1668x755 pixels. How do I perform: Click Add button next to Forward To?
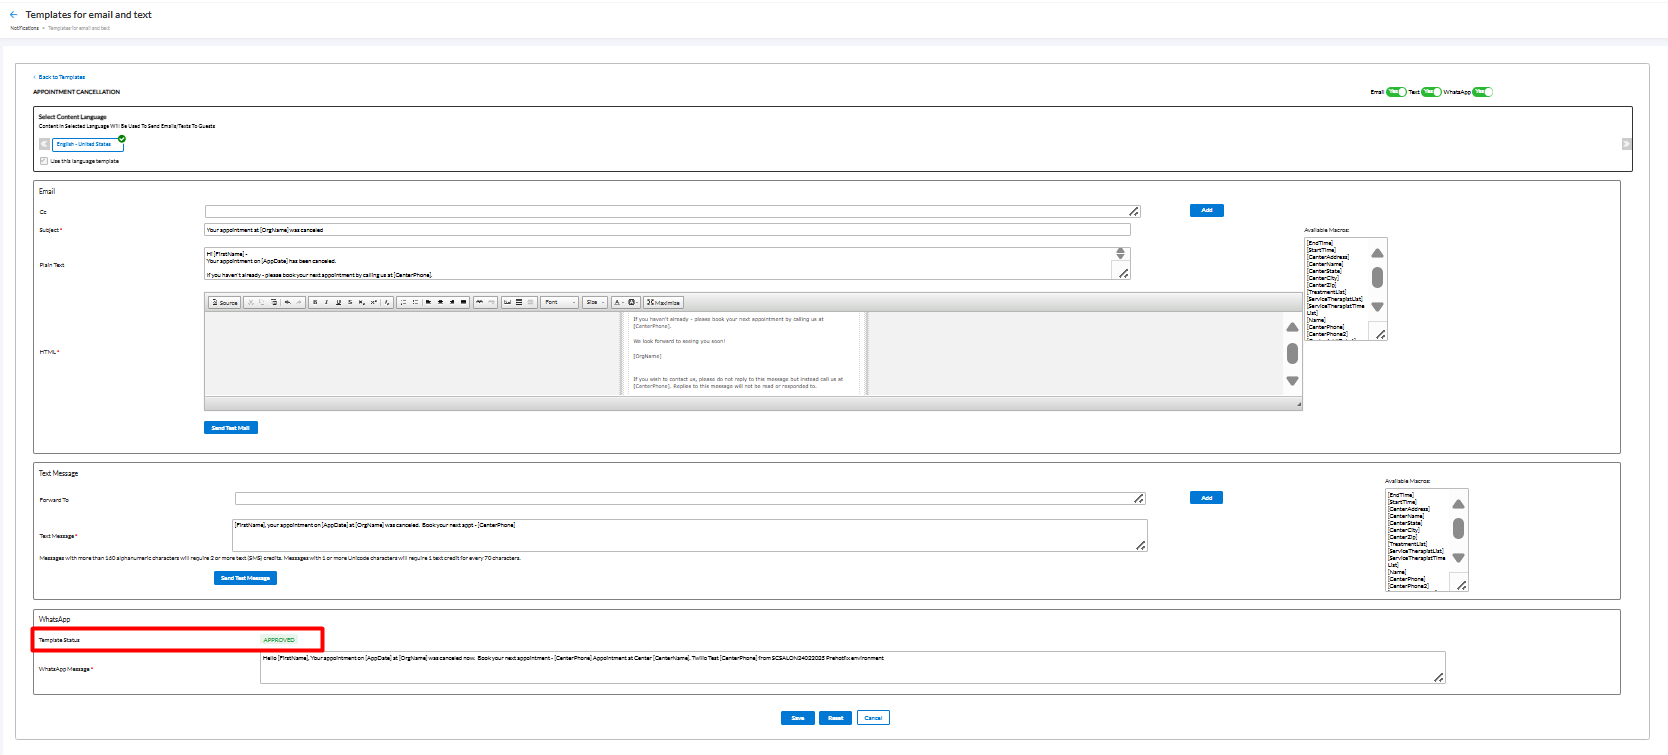(x=1206, y=497)
